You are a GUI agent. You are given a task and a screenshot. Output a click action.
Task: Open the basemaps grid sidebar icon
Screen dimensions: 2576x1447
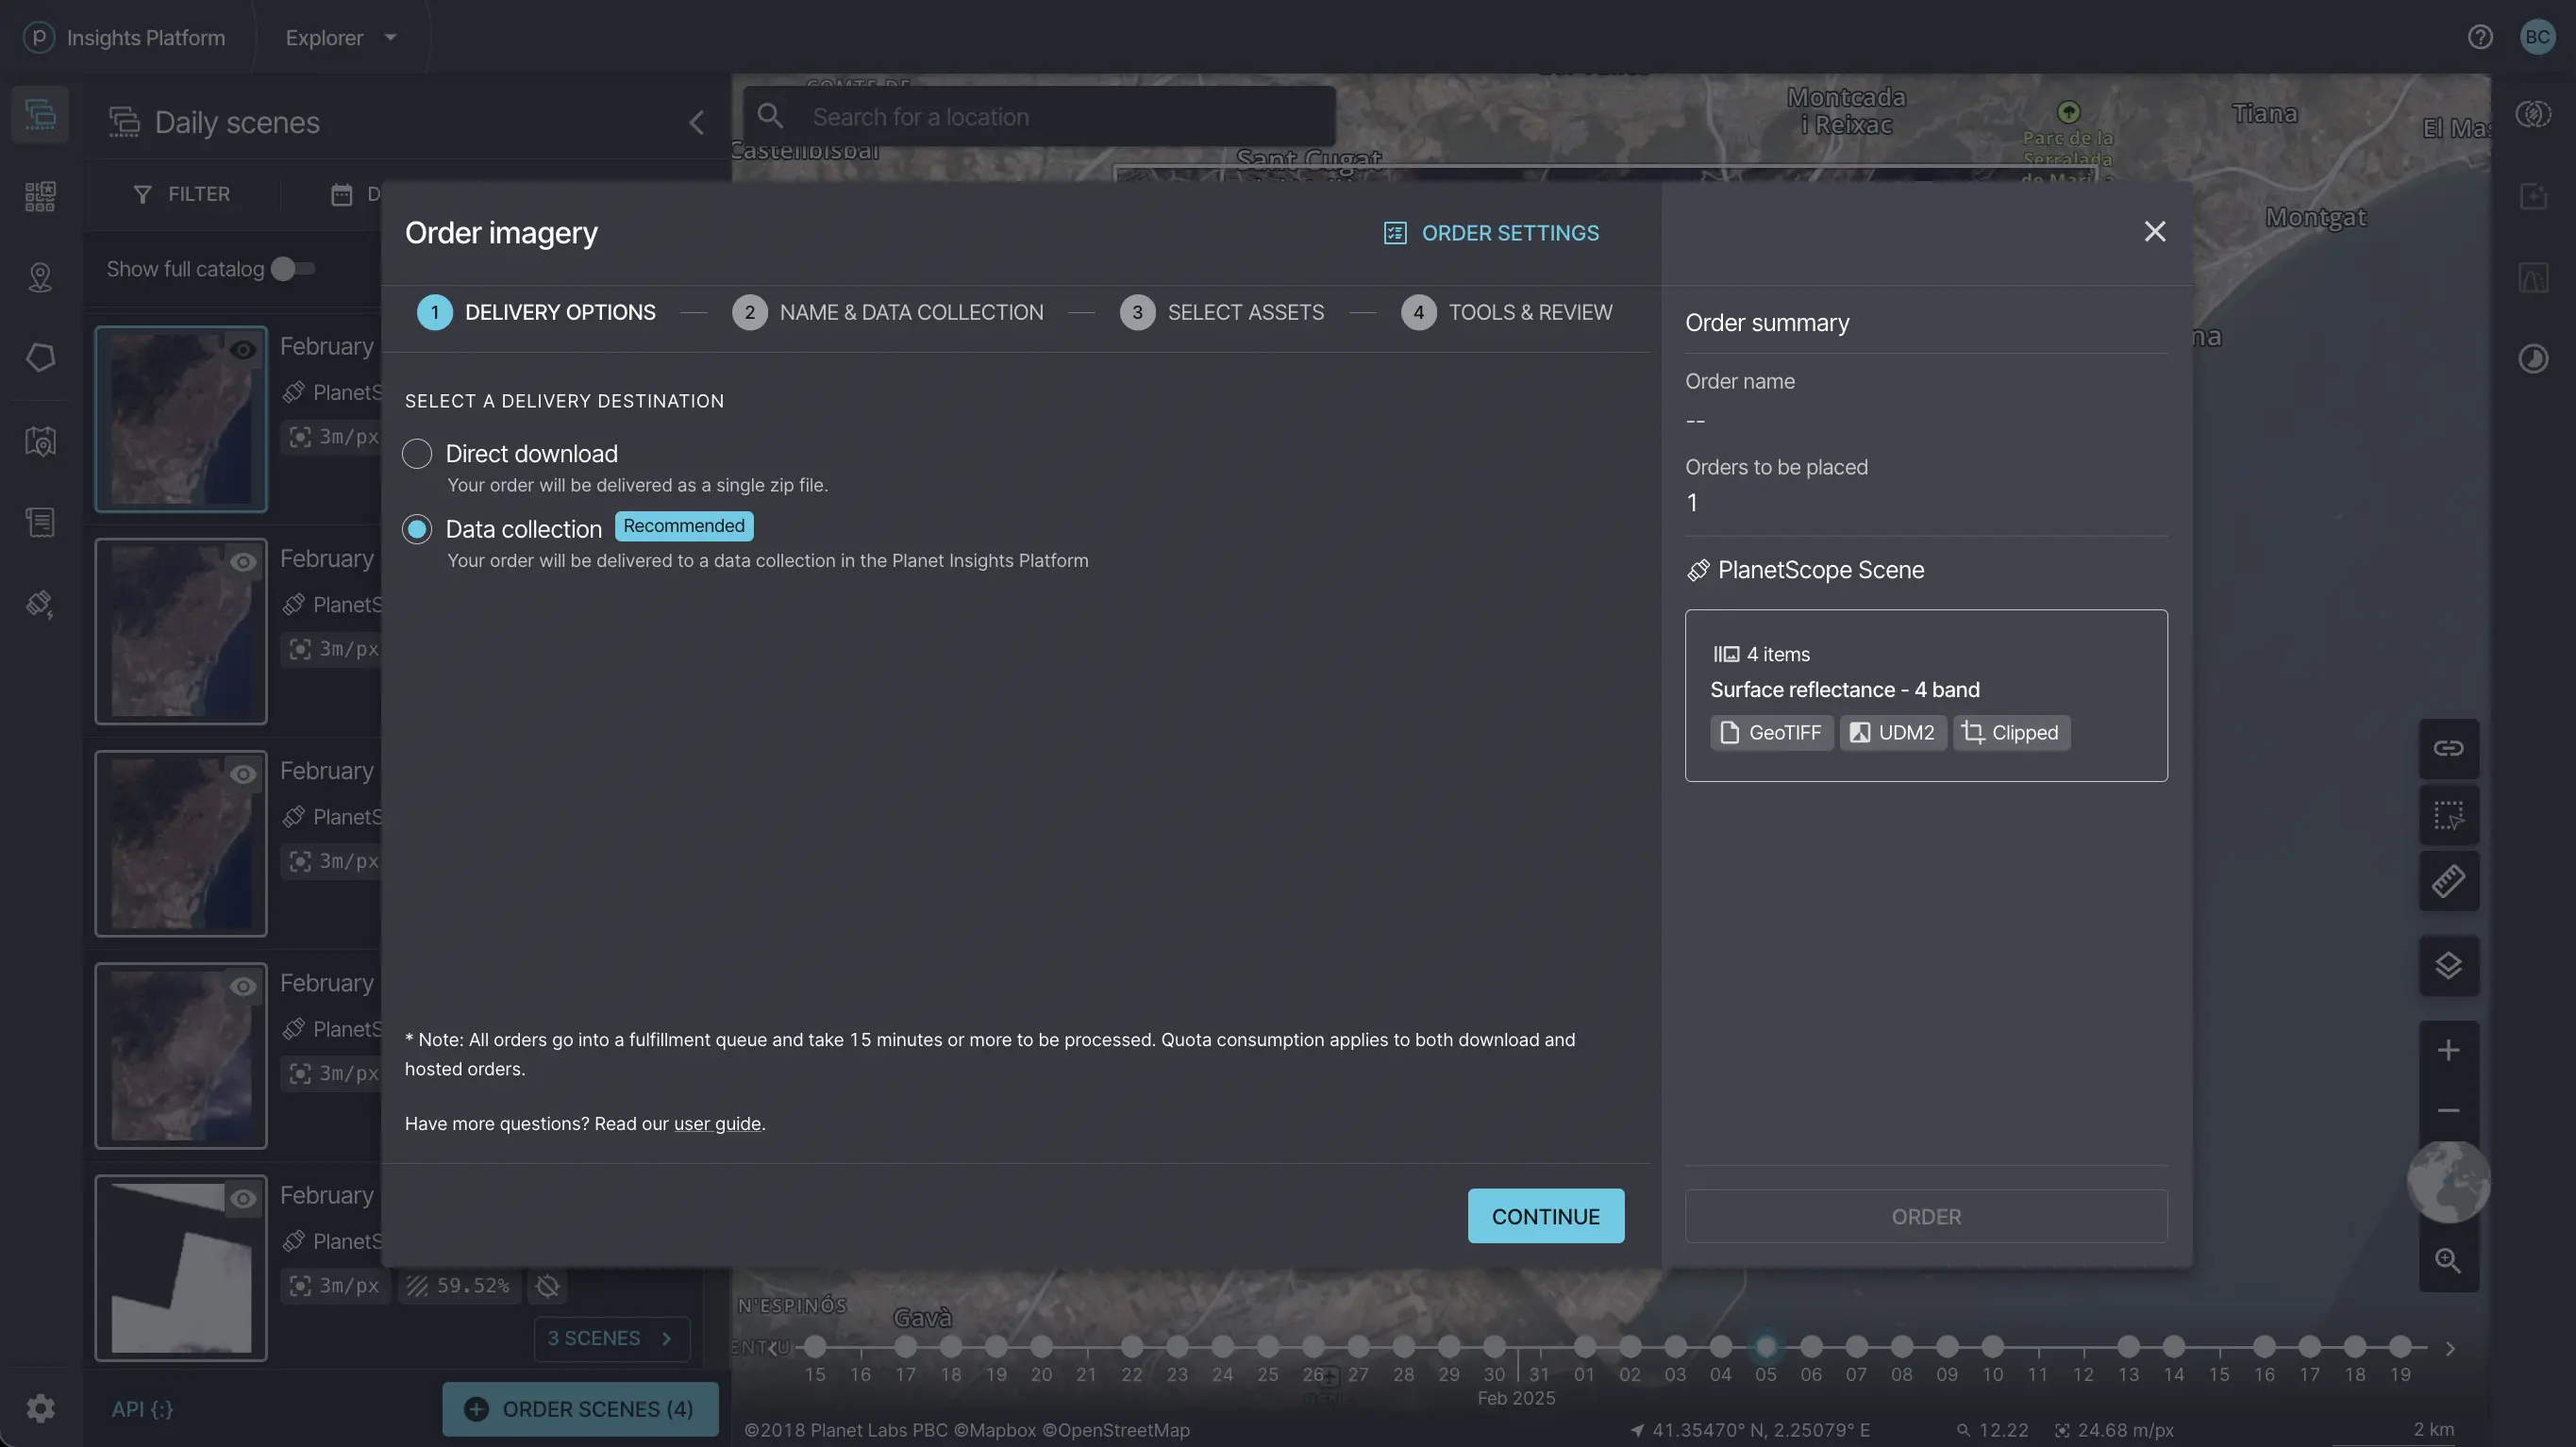(x=40, y=196)
